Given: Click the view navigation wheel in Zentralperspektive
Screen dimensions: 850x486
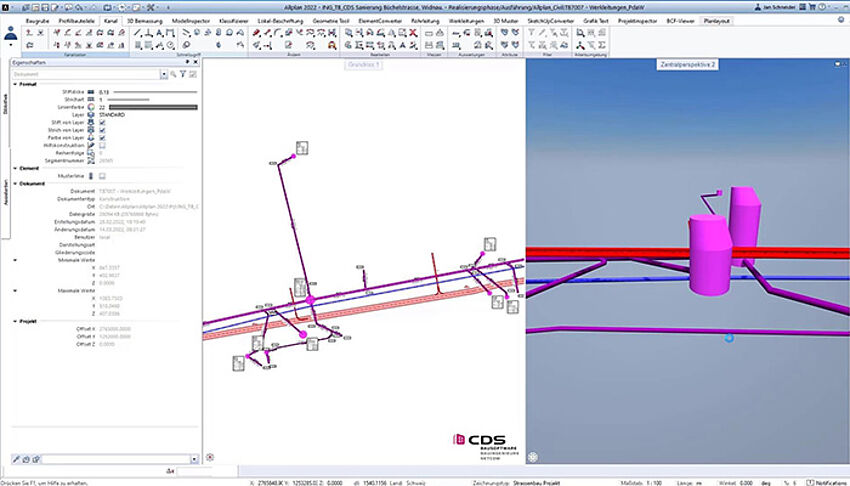Looking at the screenshot, I should click(534, 457).
